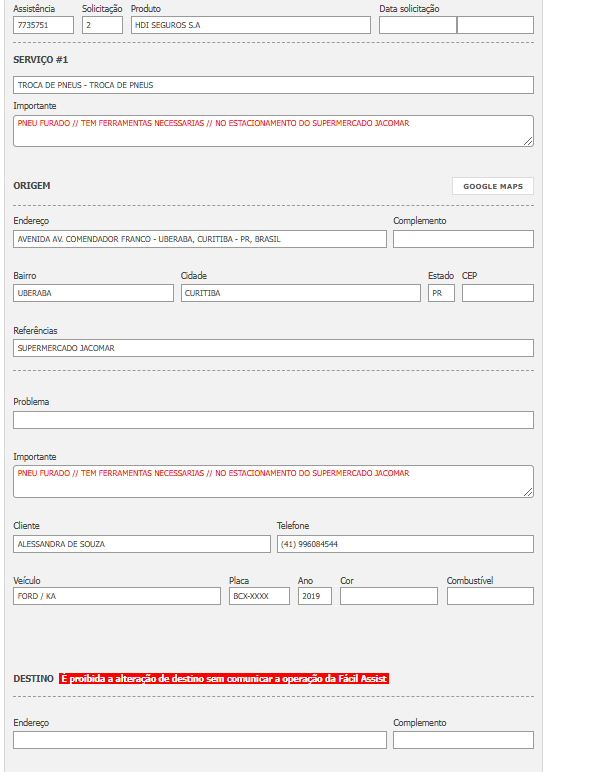Click the Bairro field UBERABA
609x772 pixels.
coord(94,293)
